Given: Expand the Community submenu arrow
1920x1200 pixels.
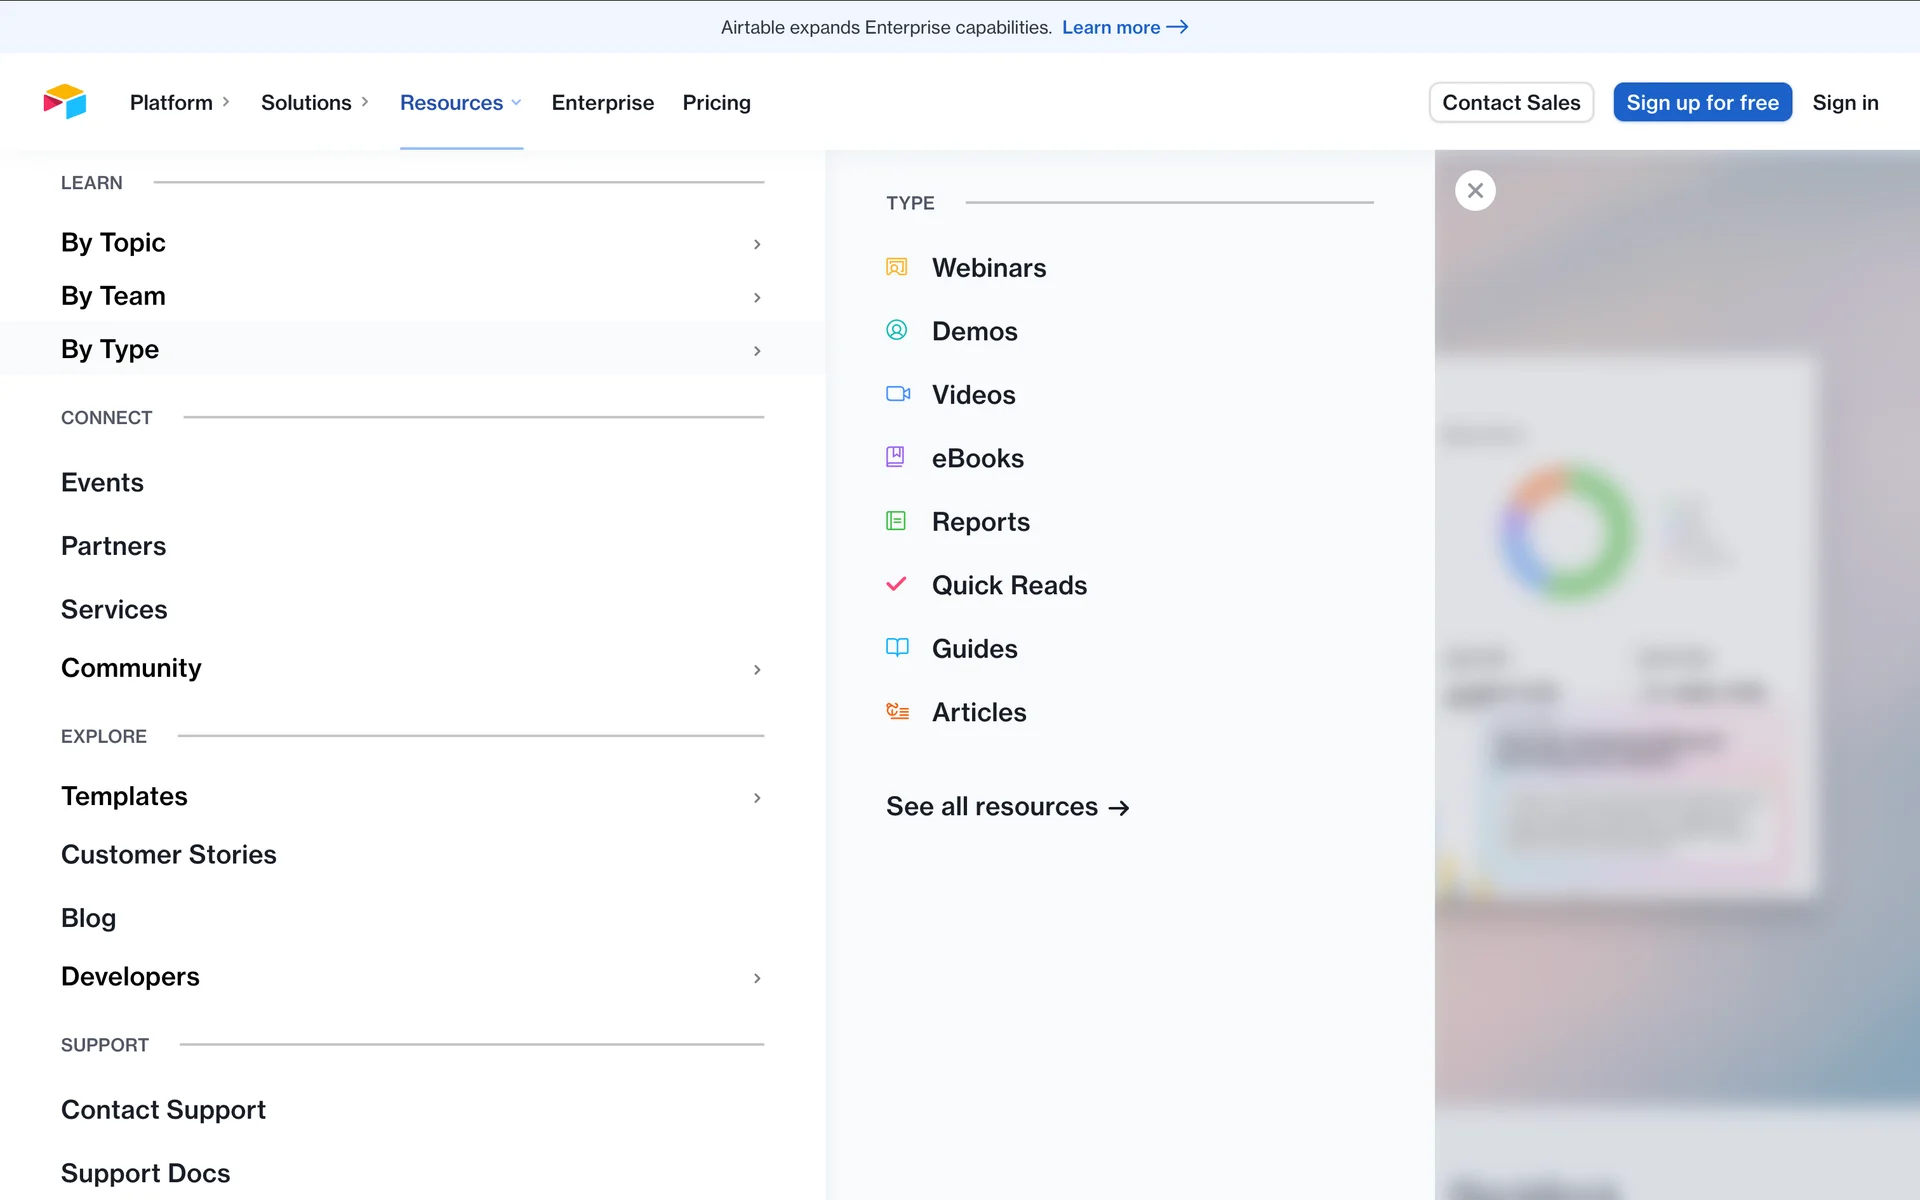Looking at the screenshot, I should [x=757, y=669].
